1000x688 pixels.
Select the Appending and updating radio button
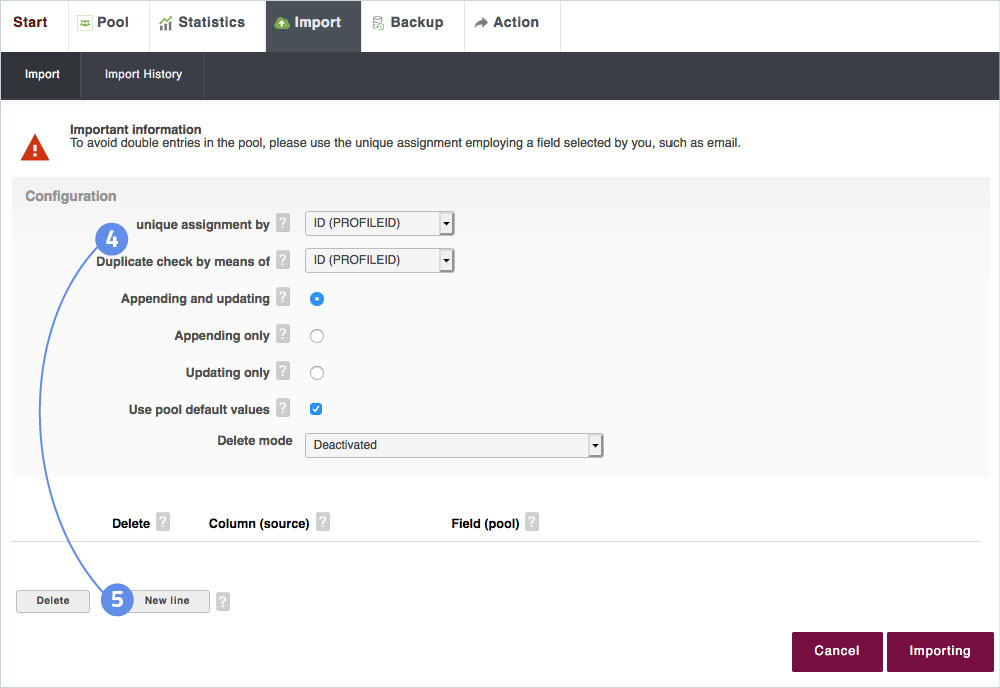tap(317, 299)
